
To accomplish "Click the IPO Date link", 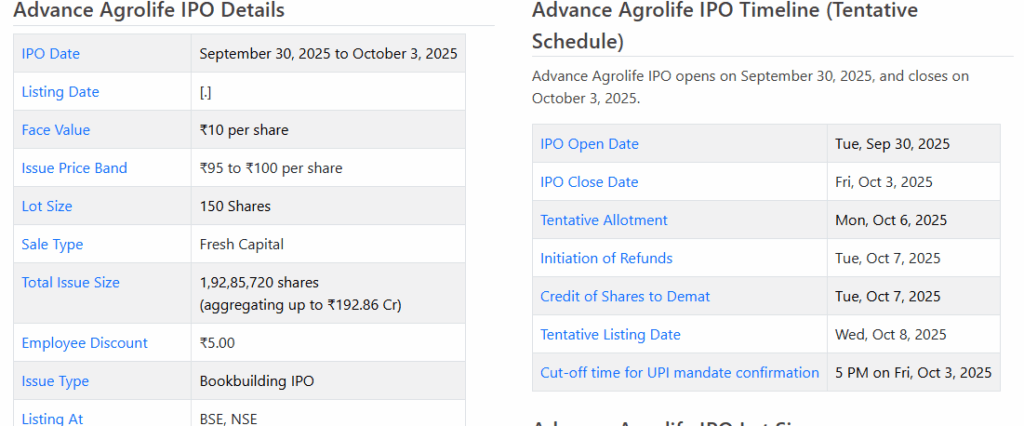I will click(51, 54).
